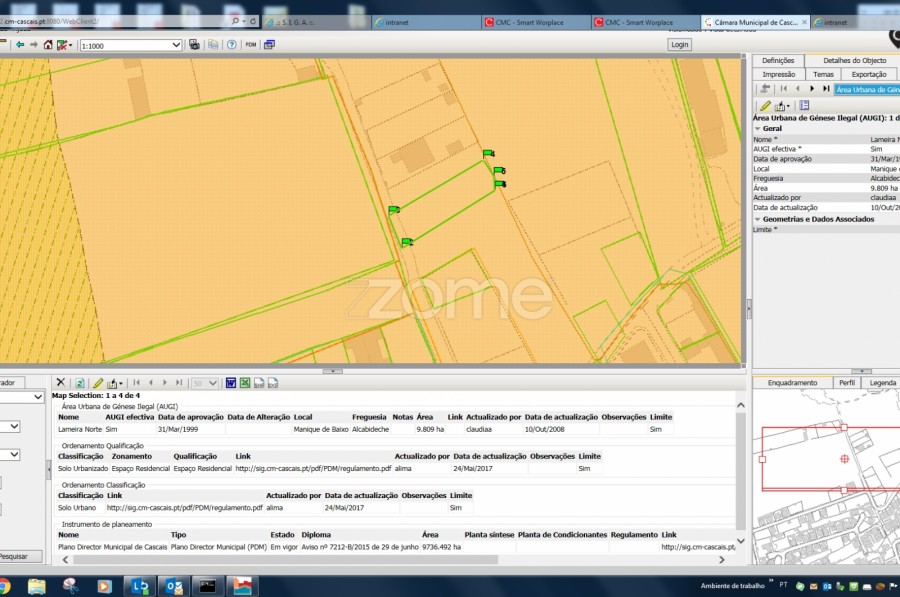This screenshot has width=900, height=597.
Task: Click the PDM toolbar icon
Action: 250,45
